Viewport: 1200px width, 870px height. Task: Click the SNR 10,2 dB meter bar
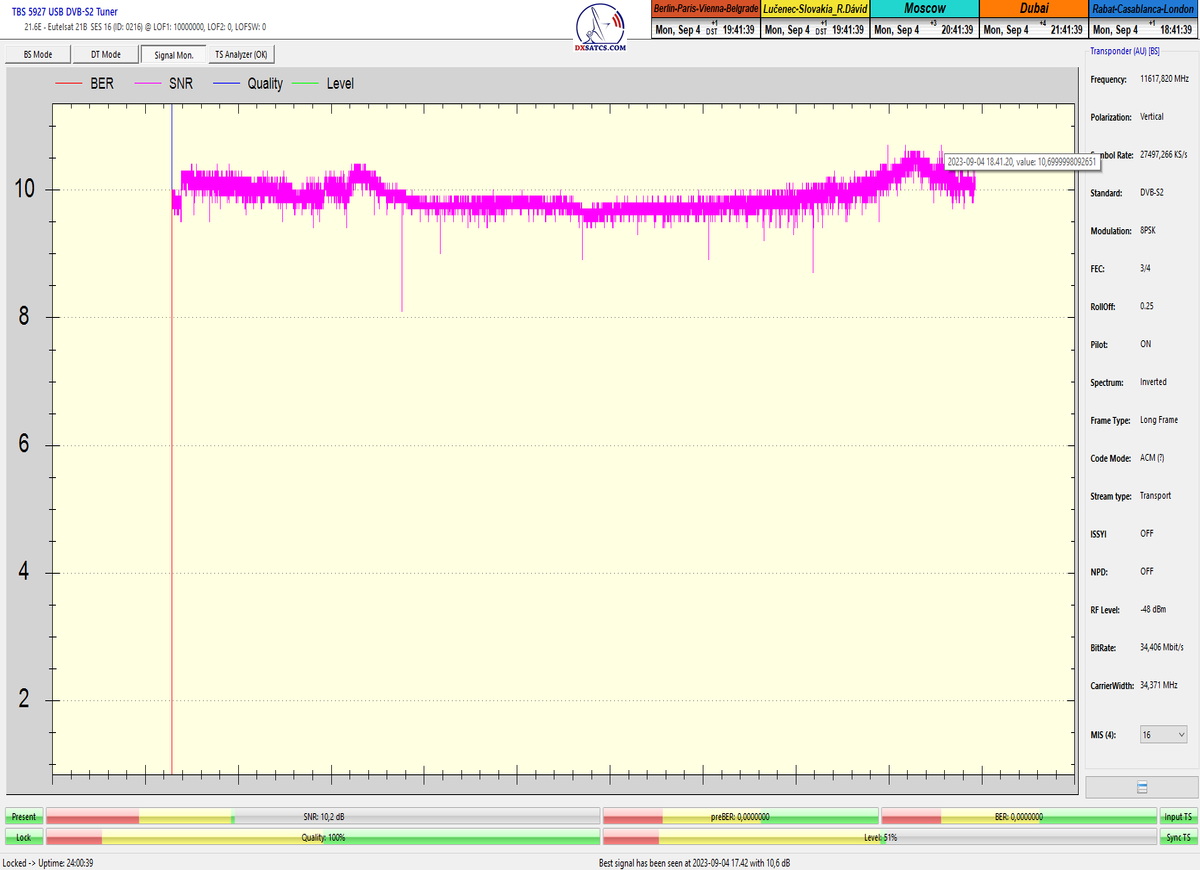pos(323,817)
